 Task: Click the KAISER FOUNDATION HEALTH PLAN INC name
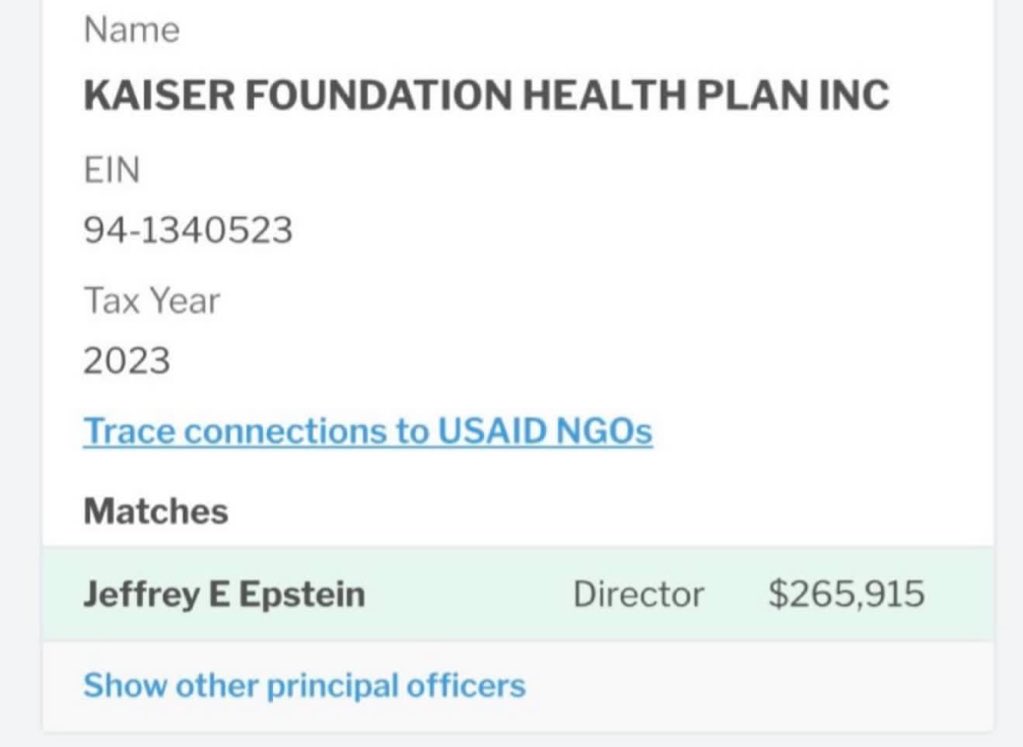pos(486,95)
